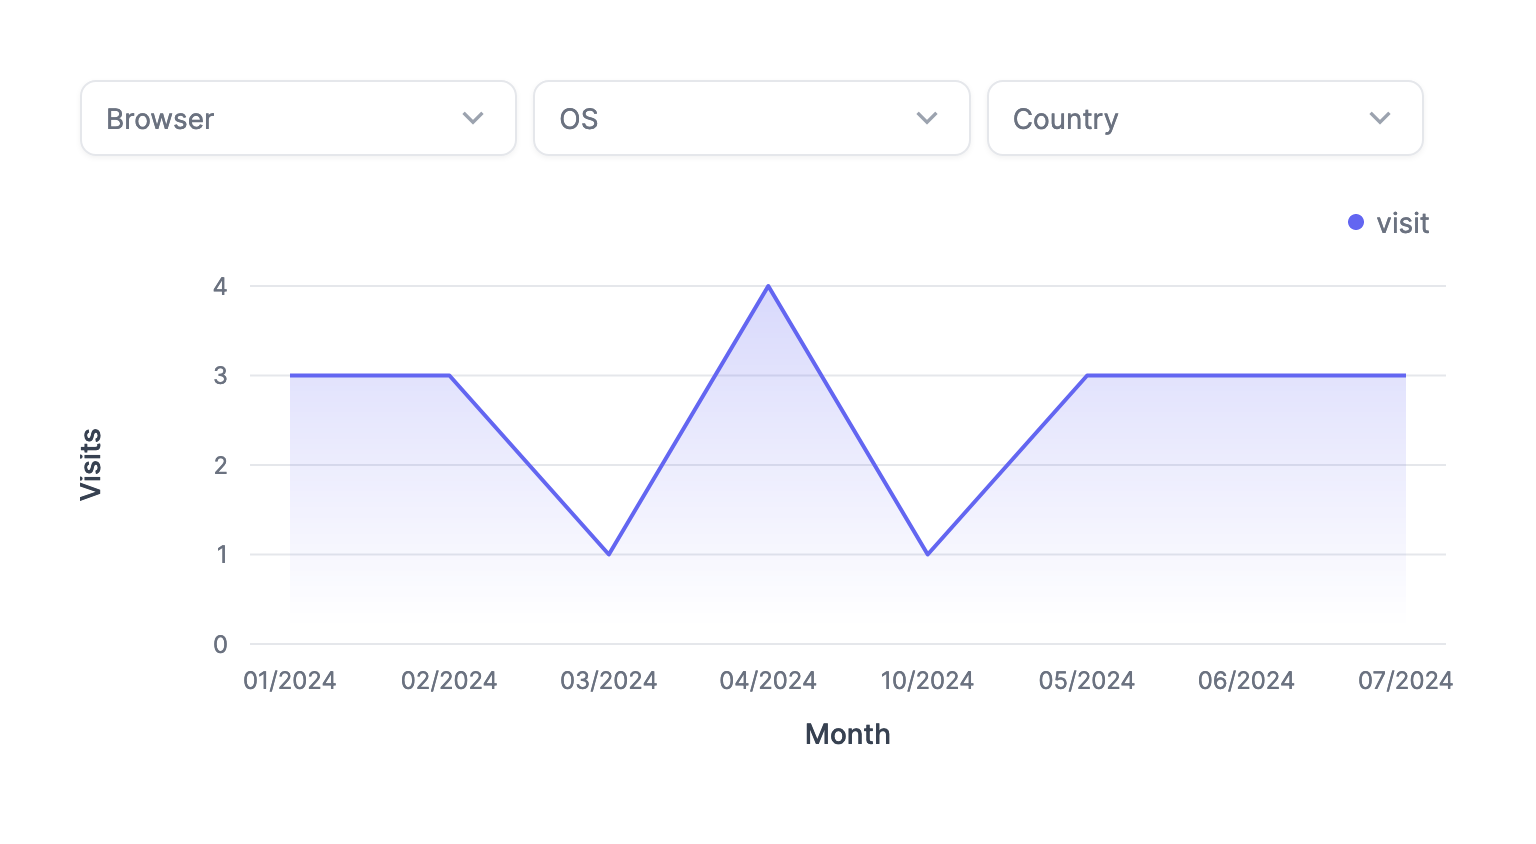
Task: Open the Browser filter dropdown
Action: coord(298,118)
